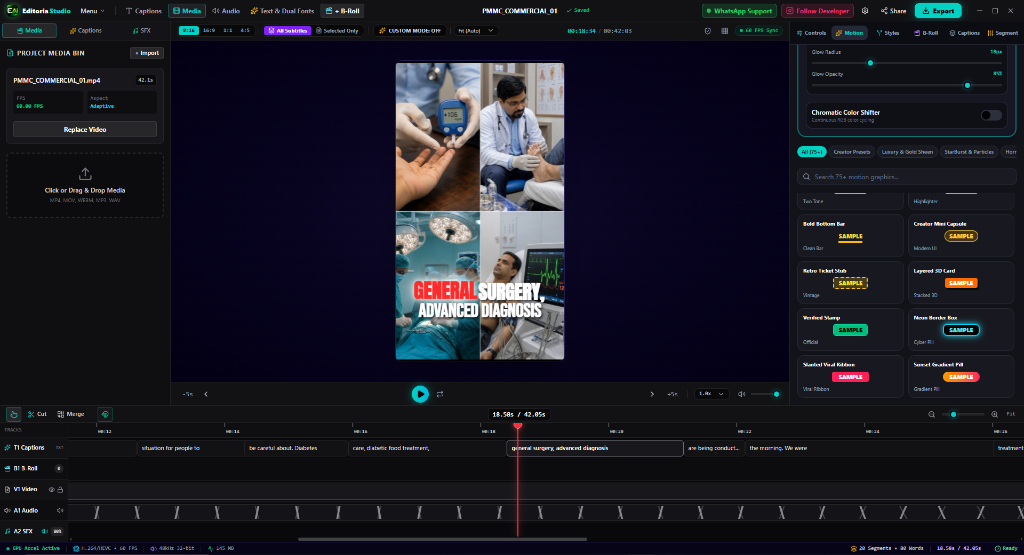Open the playback speed 1.0x dropdown
The image size is (1024, 555).
coord(711,394)
